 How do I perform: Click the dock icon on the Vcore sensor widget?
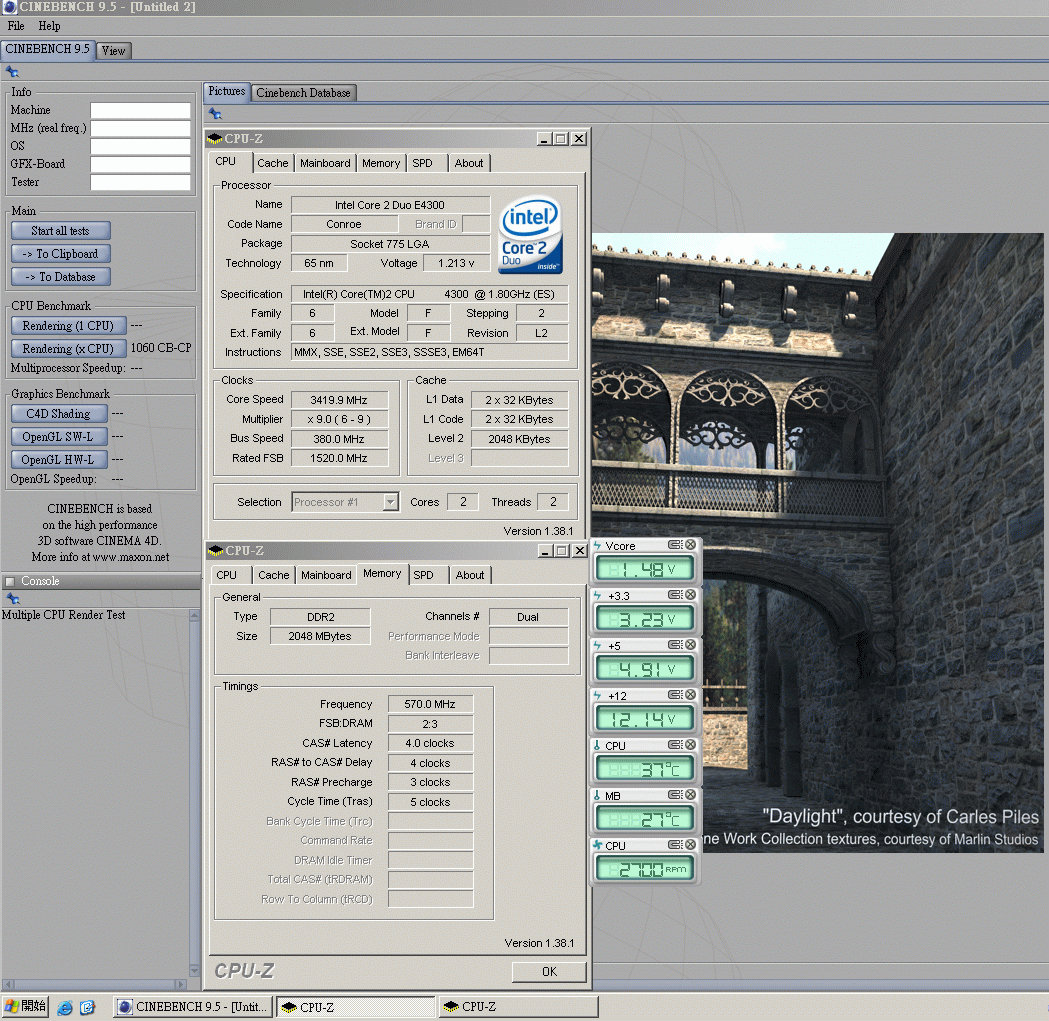(675, 545)
